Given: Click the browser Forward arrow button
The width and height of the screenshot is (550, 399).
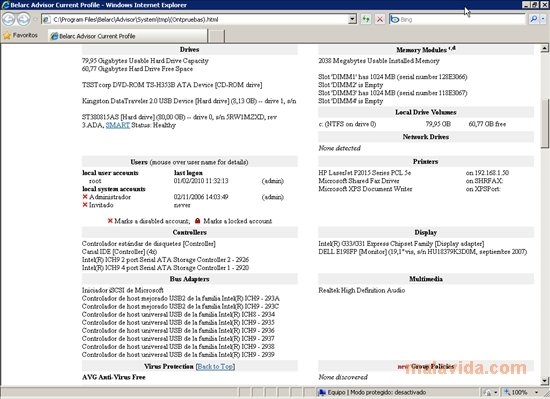Looking at the screenshot, I should 23,19.
